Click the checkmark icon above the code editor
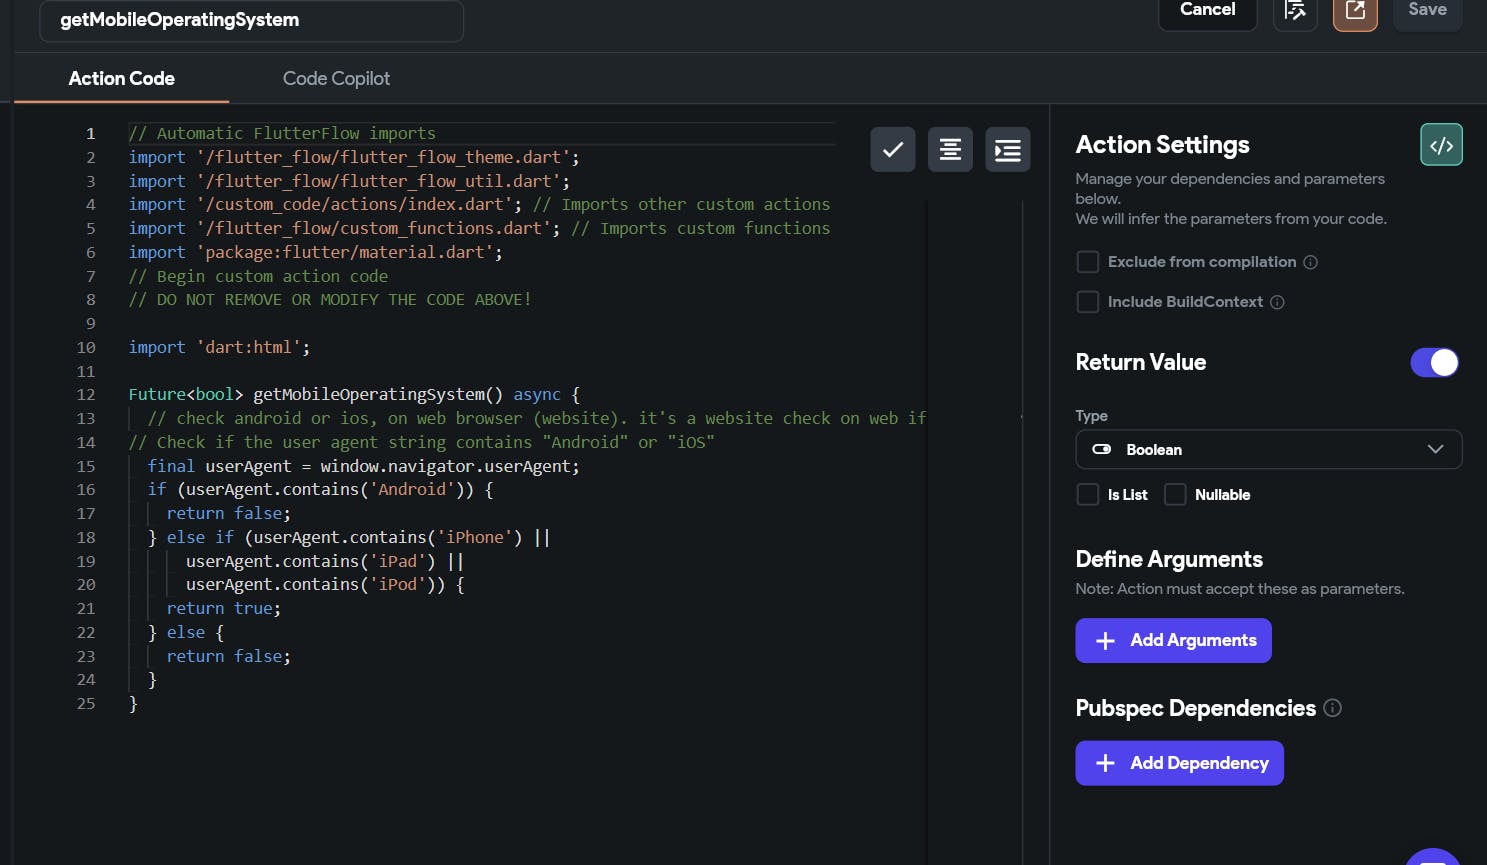This screenshot has height=865, width=1487. 892,150
